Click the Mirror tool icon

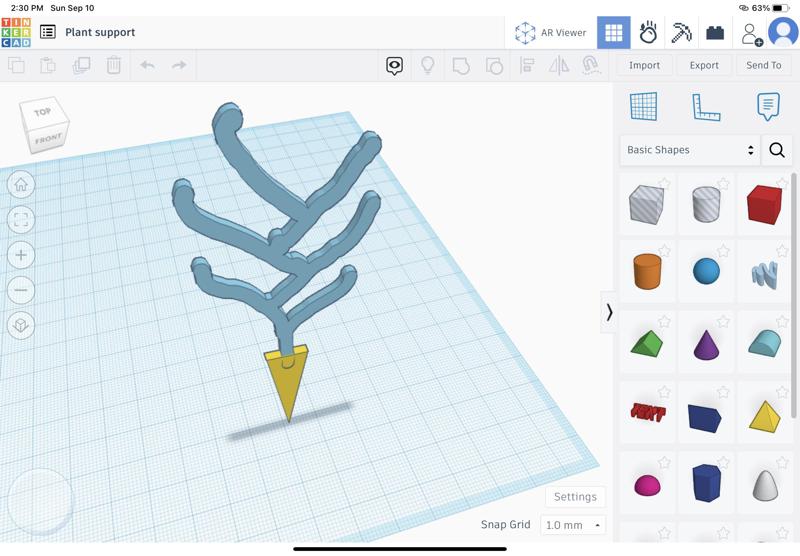559,65
